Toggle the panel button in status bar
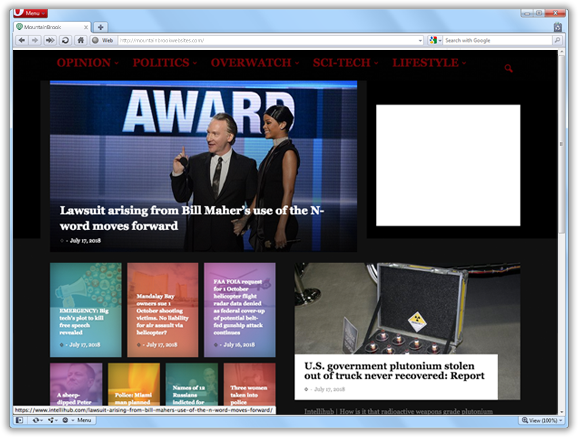The height and width of the screenshot is (437, 578). (19, 420)
